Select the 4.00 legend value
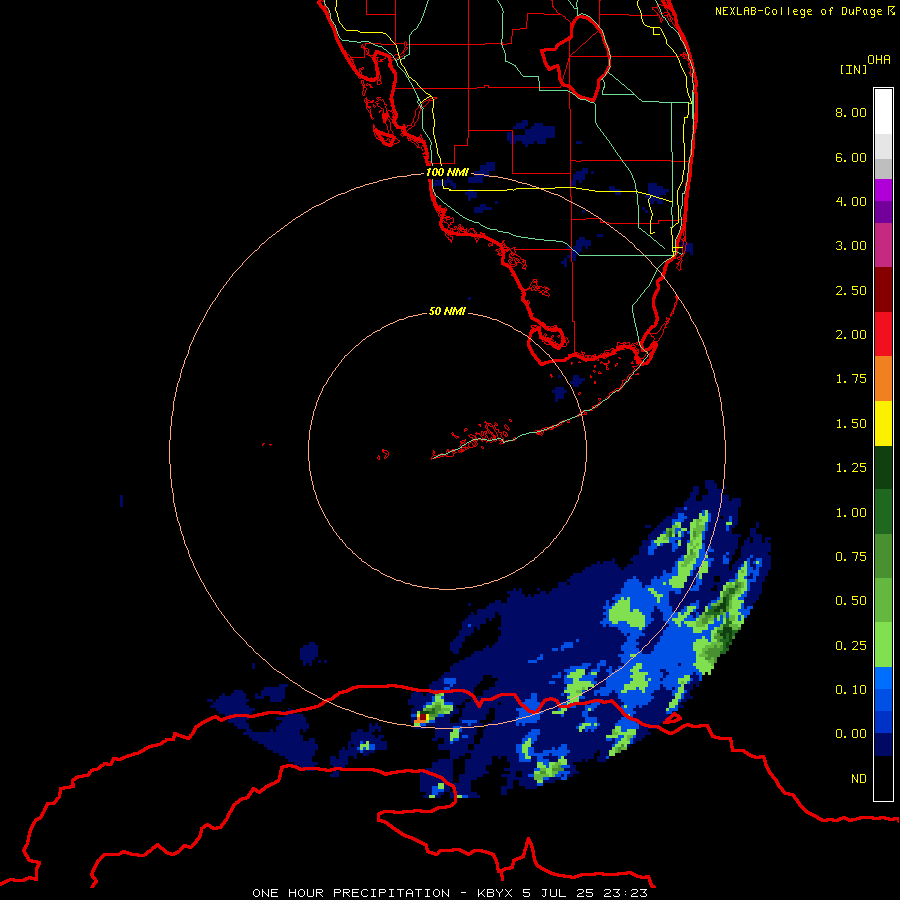The height and width of the screenshot is (900, 900). click(x=851, y=201)
